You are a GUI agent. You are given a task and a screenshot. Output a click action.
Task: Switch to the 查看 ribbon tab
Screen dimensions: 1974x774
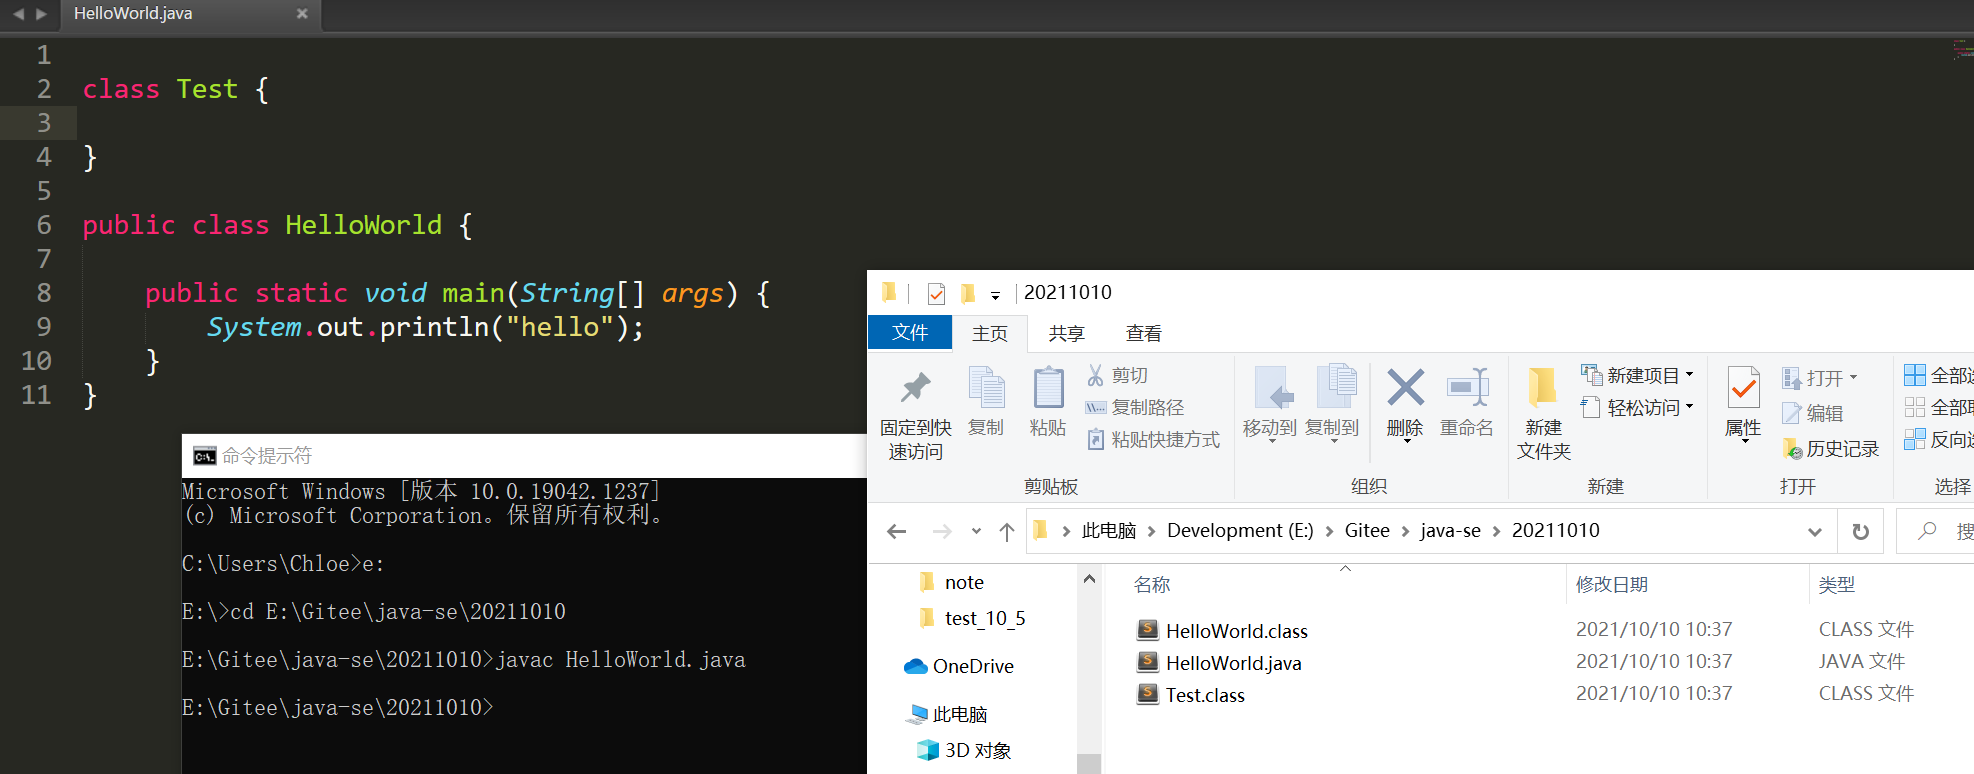point(1143,333)
